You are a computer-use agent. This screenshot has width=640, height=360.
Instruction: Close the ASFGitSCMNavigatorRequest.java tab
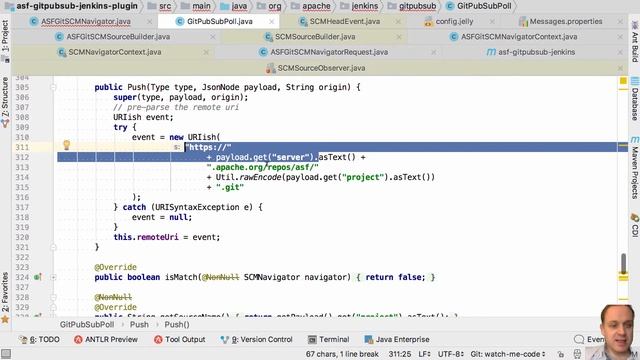coord(433,52)
